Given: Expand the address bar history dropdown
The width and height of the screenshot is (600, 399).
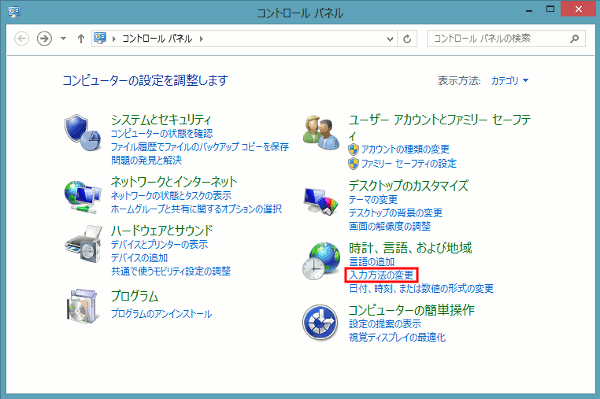Looking at the screenshot, I should point(390,39).
